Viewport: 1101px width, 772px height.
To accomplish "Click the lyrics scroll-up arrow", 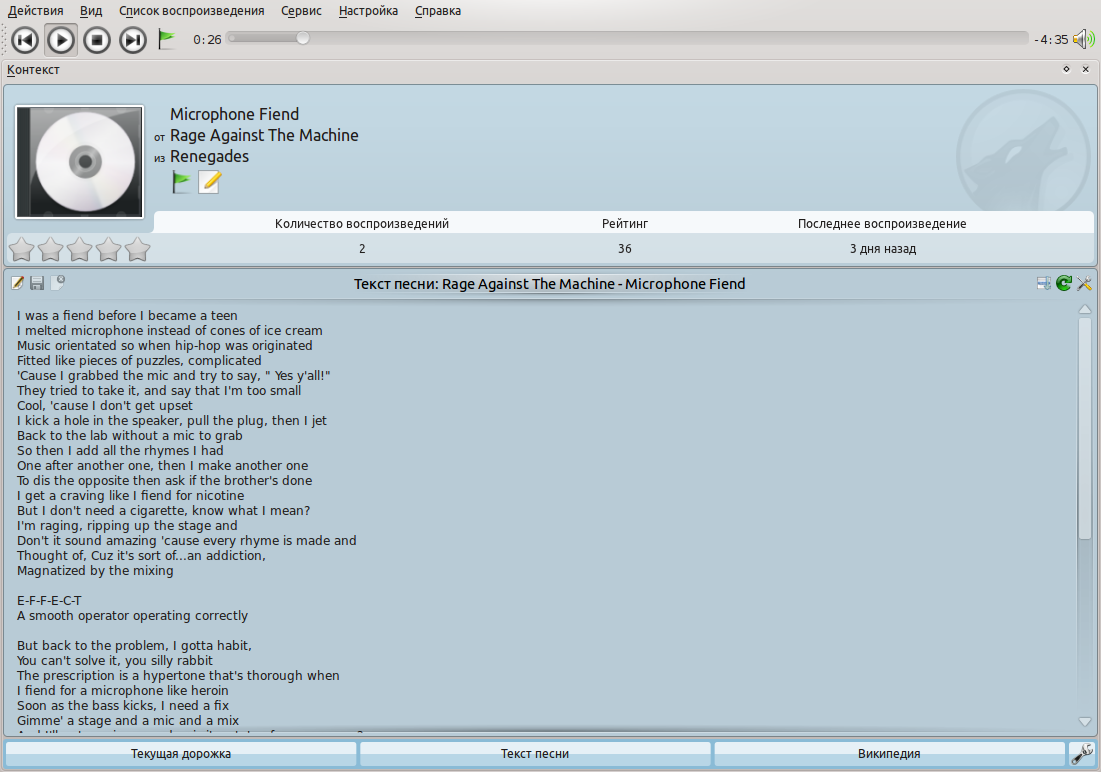I will [x=1085, y=309].
